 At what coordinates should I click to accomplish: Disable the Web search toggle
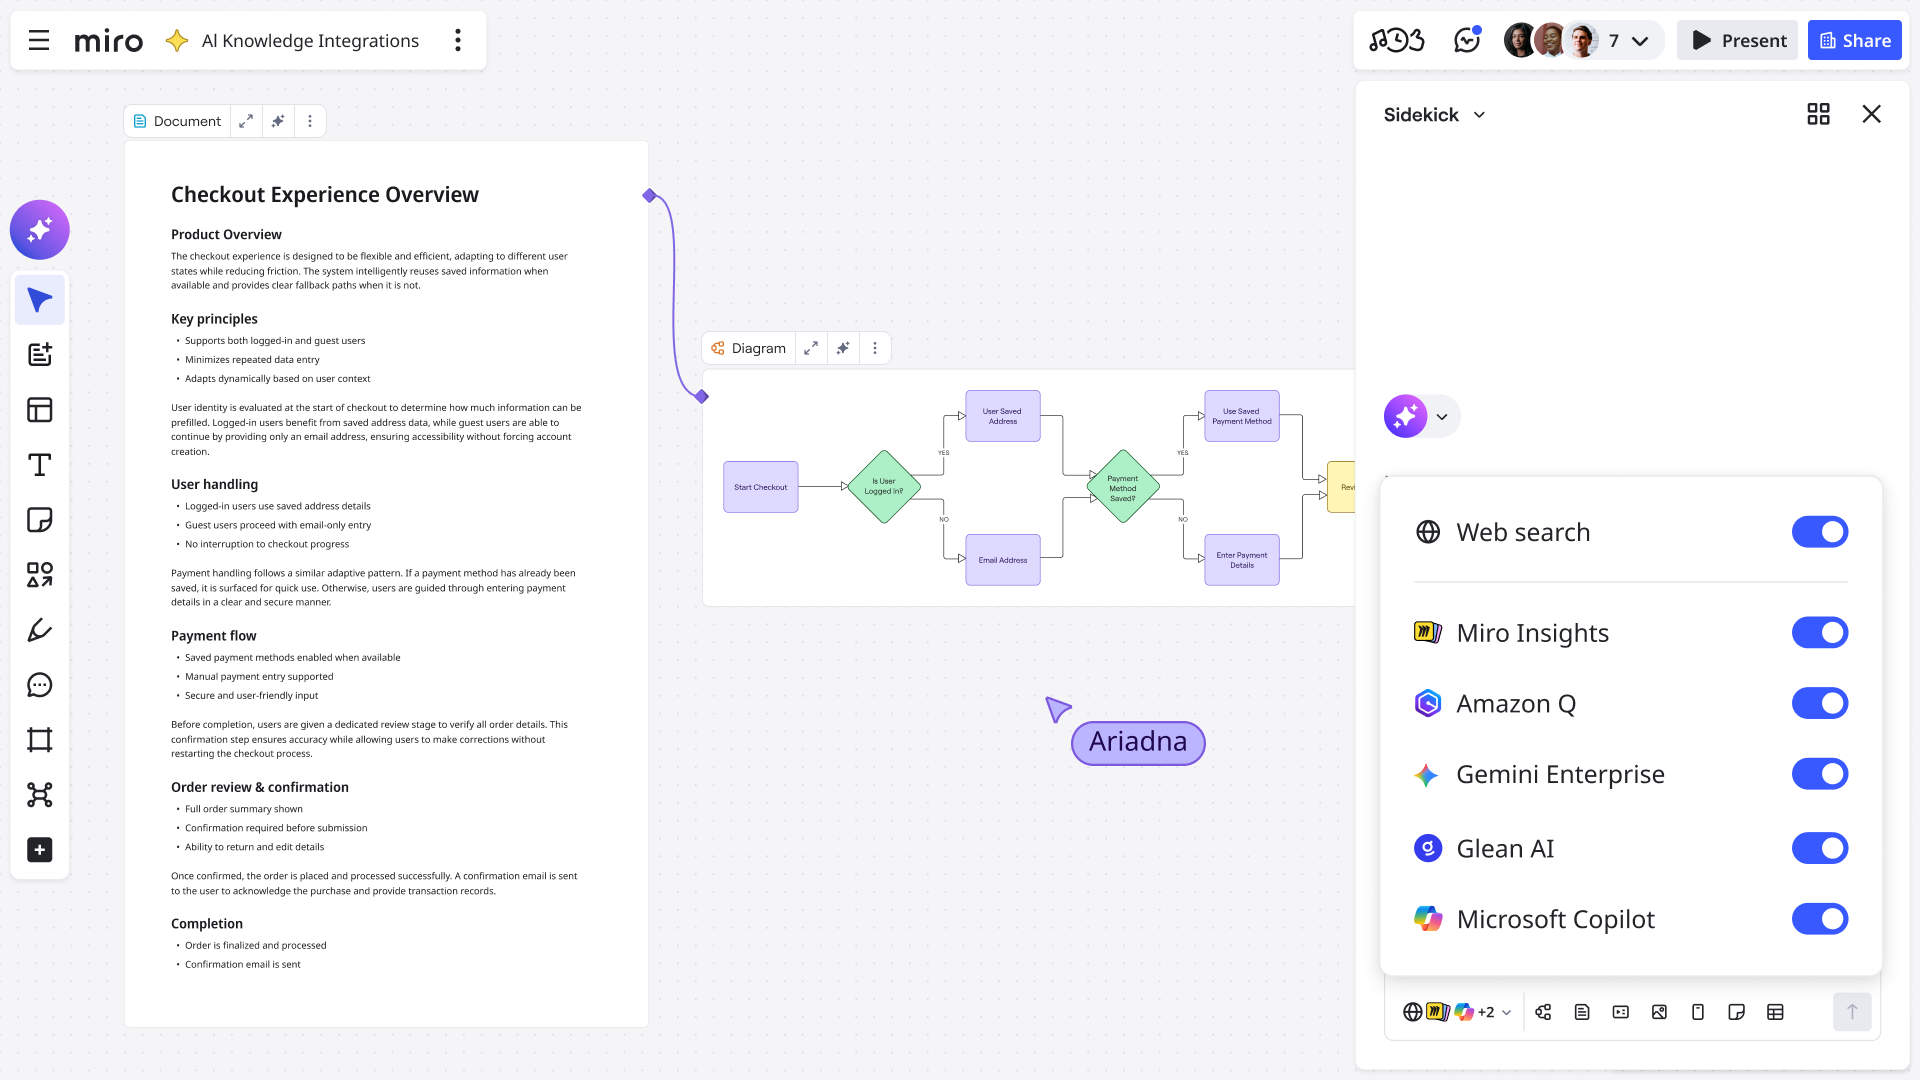pyautogui.click(x=1820, y=531)
